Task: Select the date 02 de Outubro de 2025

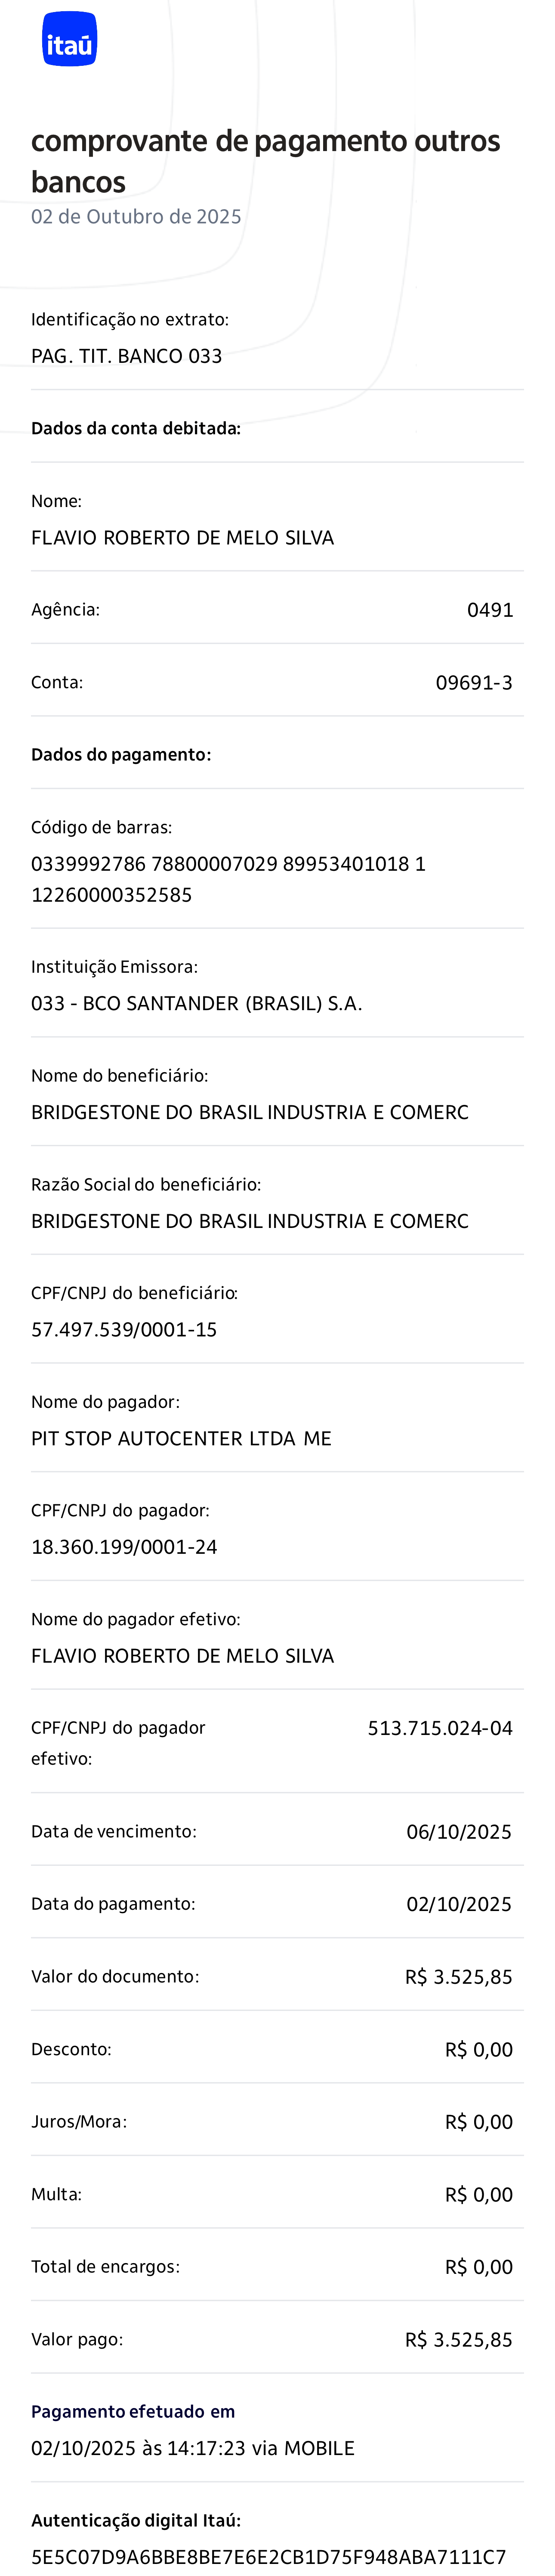Action: (x=136, y=217)
